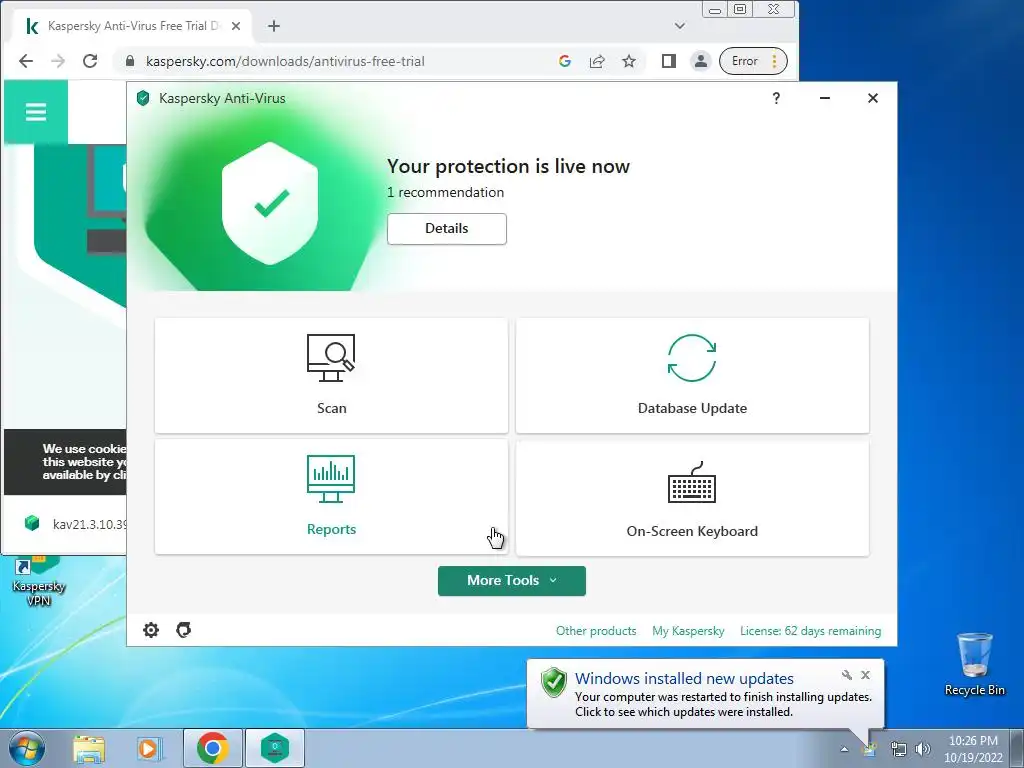This screenshot has width=1024, height=768.
Task: Open a new Chrome tab
Action: pos(274,26)
